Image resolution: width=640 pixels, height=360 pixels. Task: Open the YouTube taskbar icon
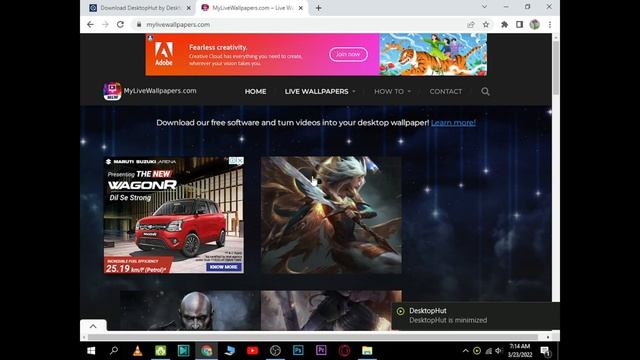(x=252, y=351)
